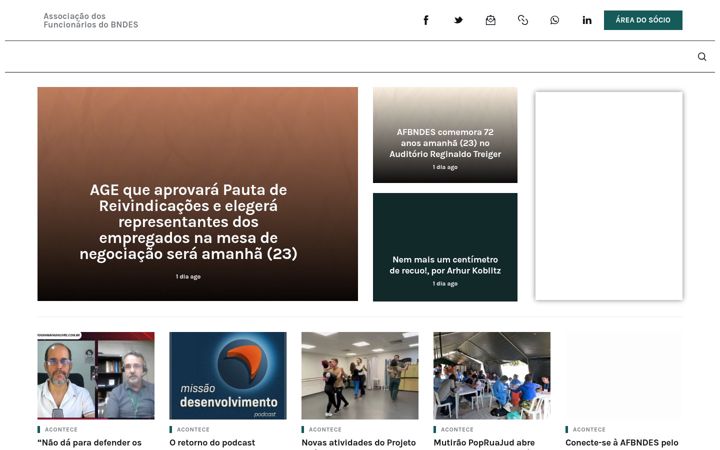
Task: Open the WhatsApp contact icon
Action: click(x=555, y=20)
